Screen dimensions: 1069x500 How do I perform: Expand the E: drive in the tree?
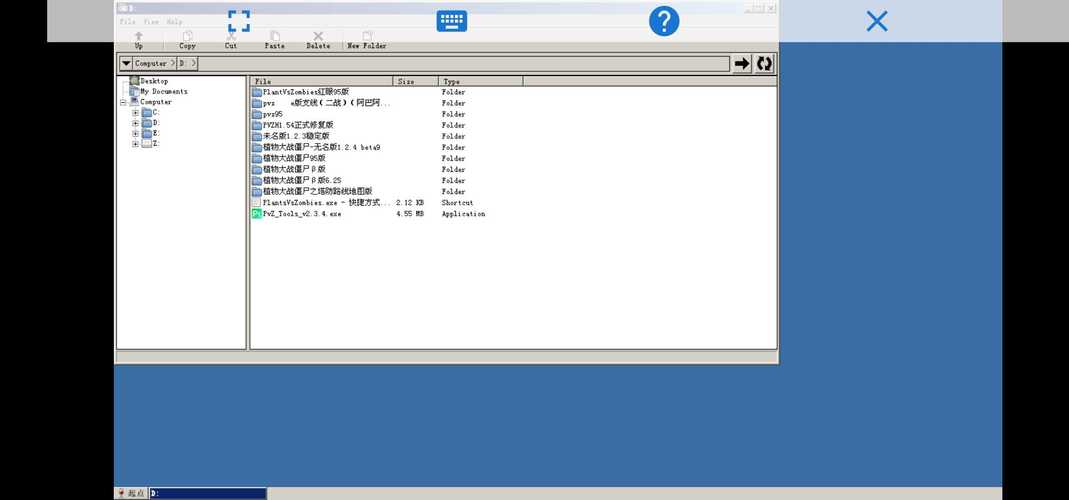tap(135, 134)
